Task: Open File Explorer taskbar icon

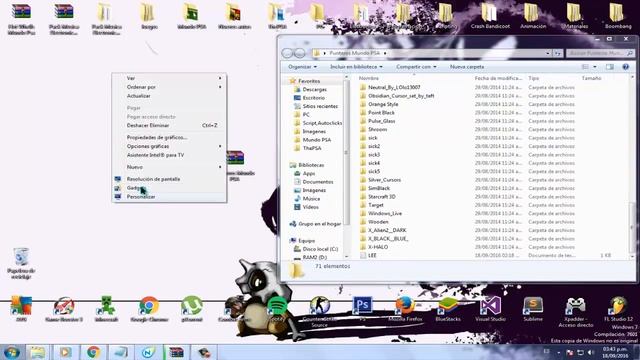Action: point(38,352)
